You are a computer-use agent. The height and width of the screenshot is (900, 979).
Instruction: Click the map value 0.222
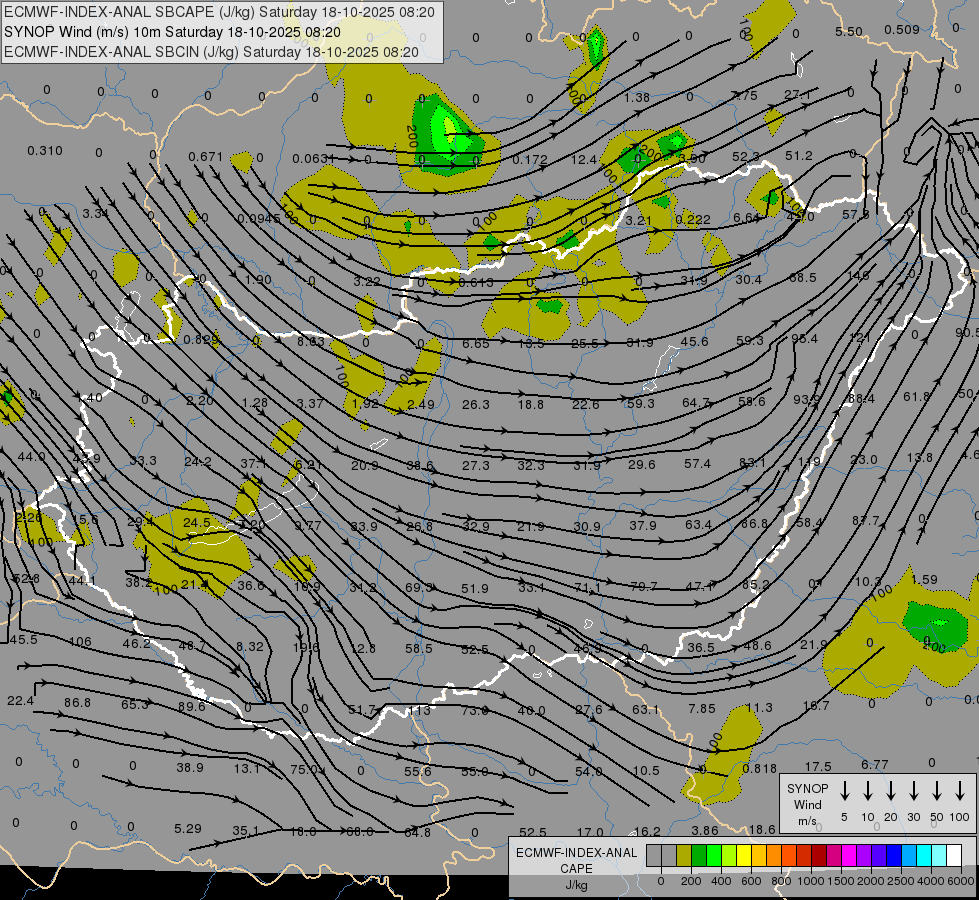click(x=693, y=219)
